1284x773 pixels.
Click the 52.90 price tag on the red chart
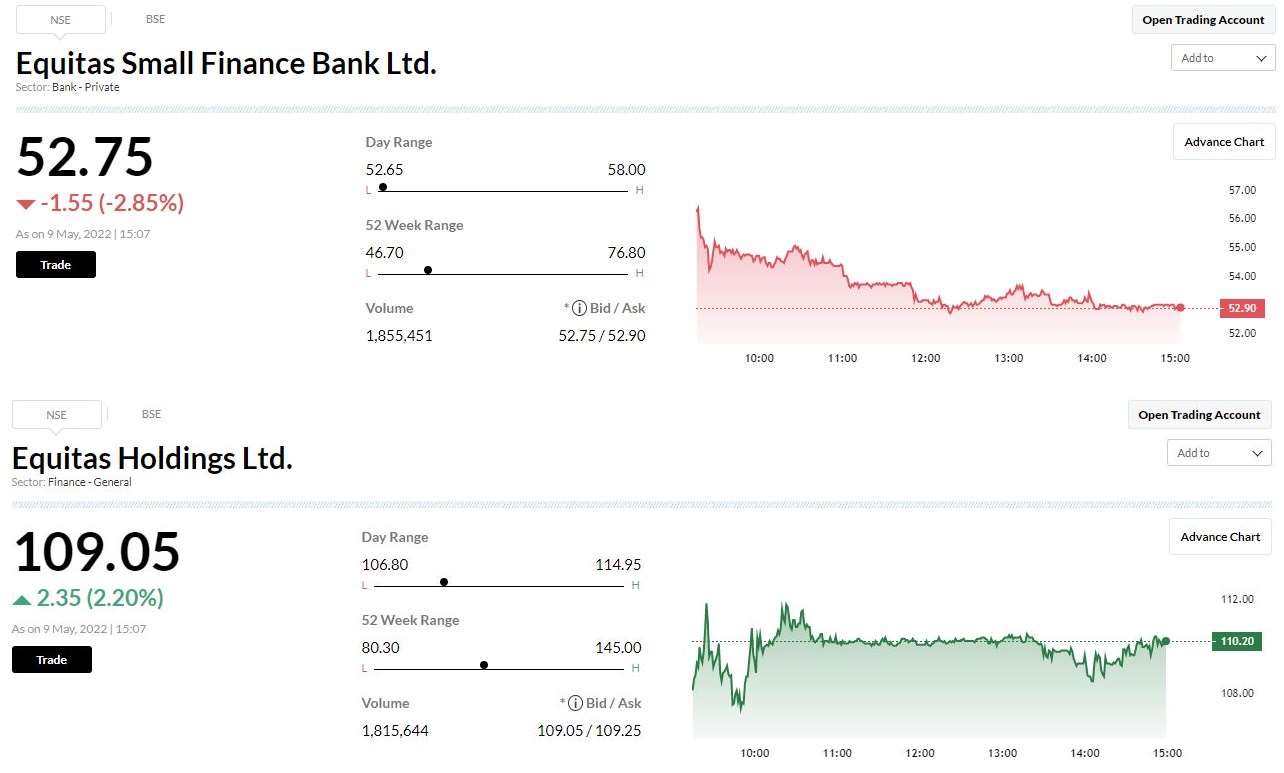(x=1241, y=308)
